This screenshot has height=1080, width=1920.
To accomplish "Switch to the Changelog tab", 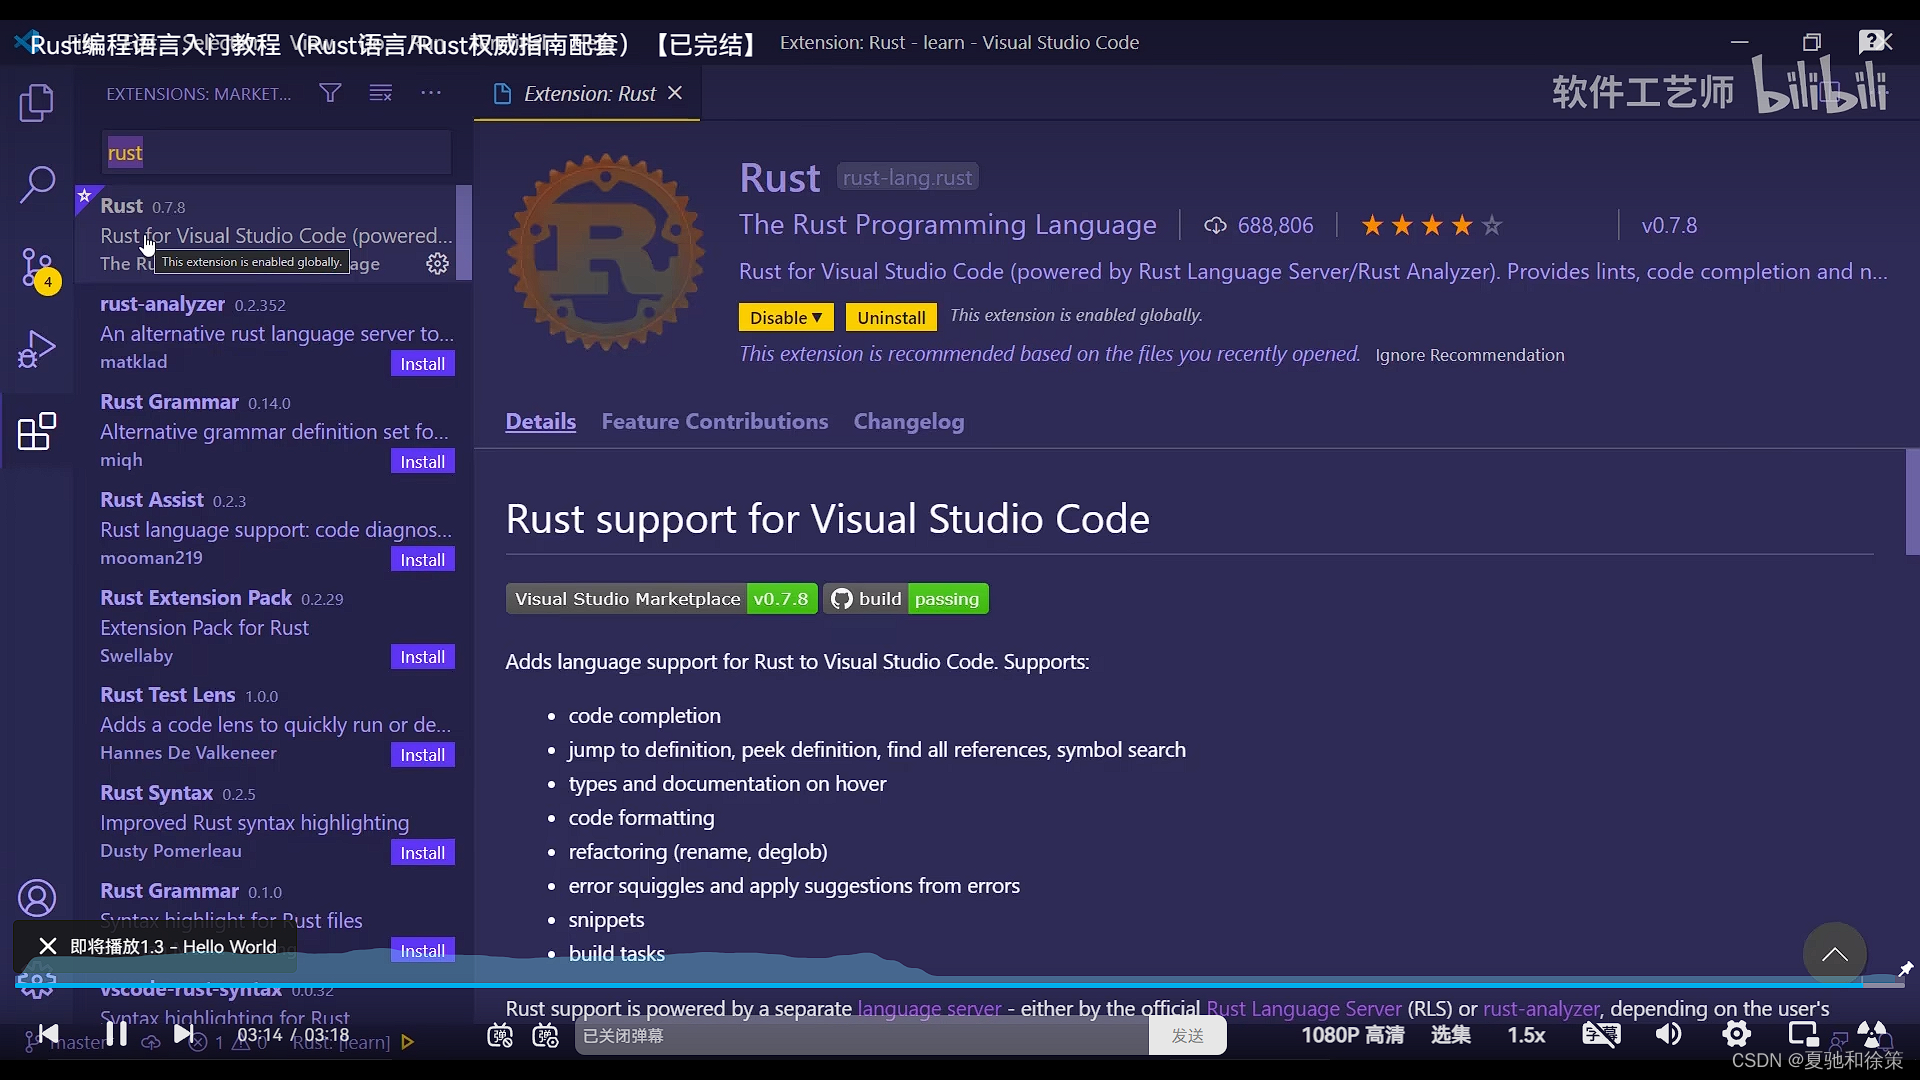I will (x=908, y=422).
